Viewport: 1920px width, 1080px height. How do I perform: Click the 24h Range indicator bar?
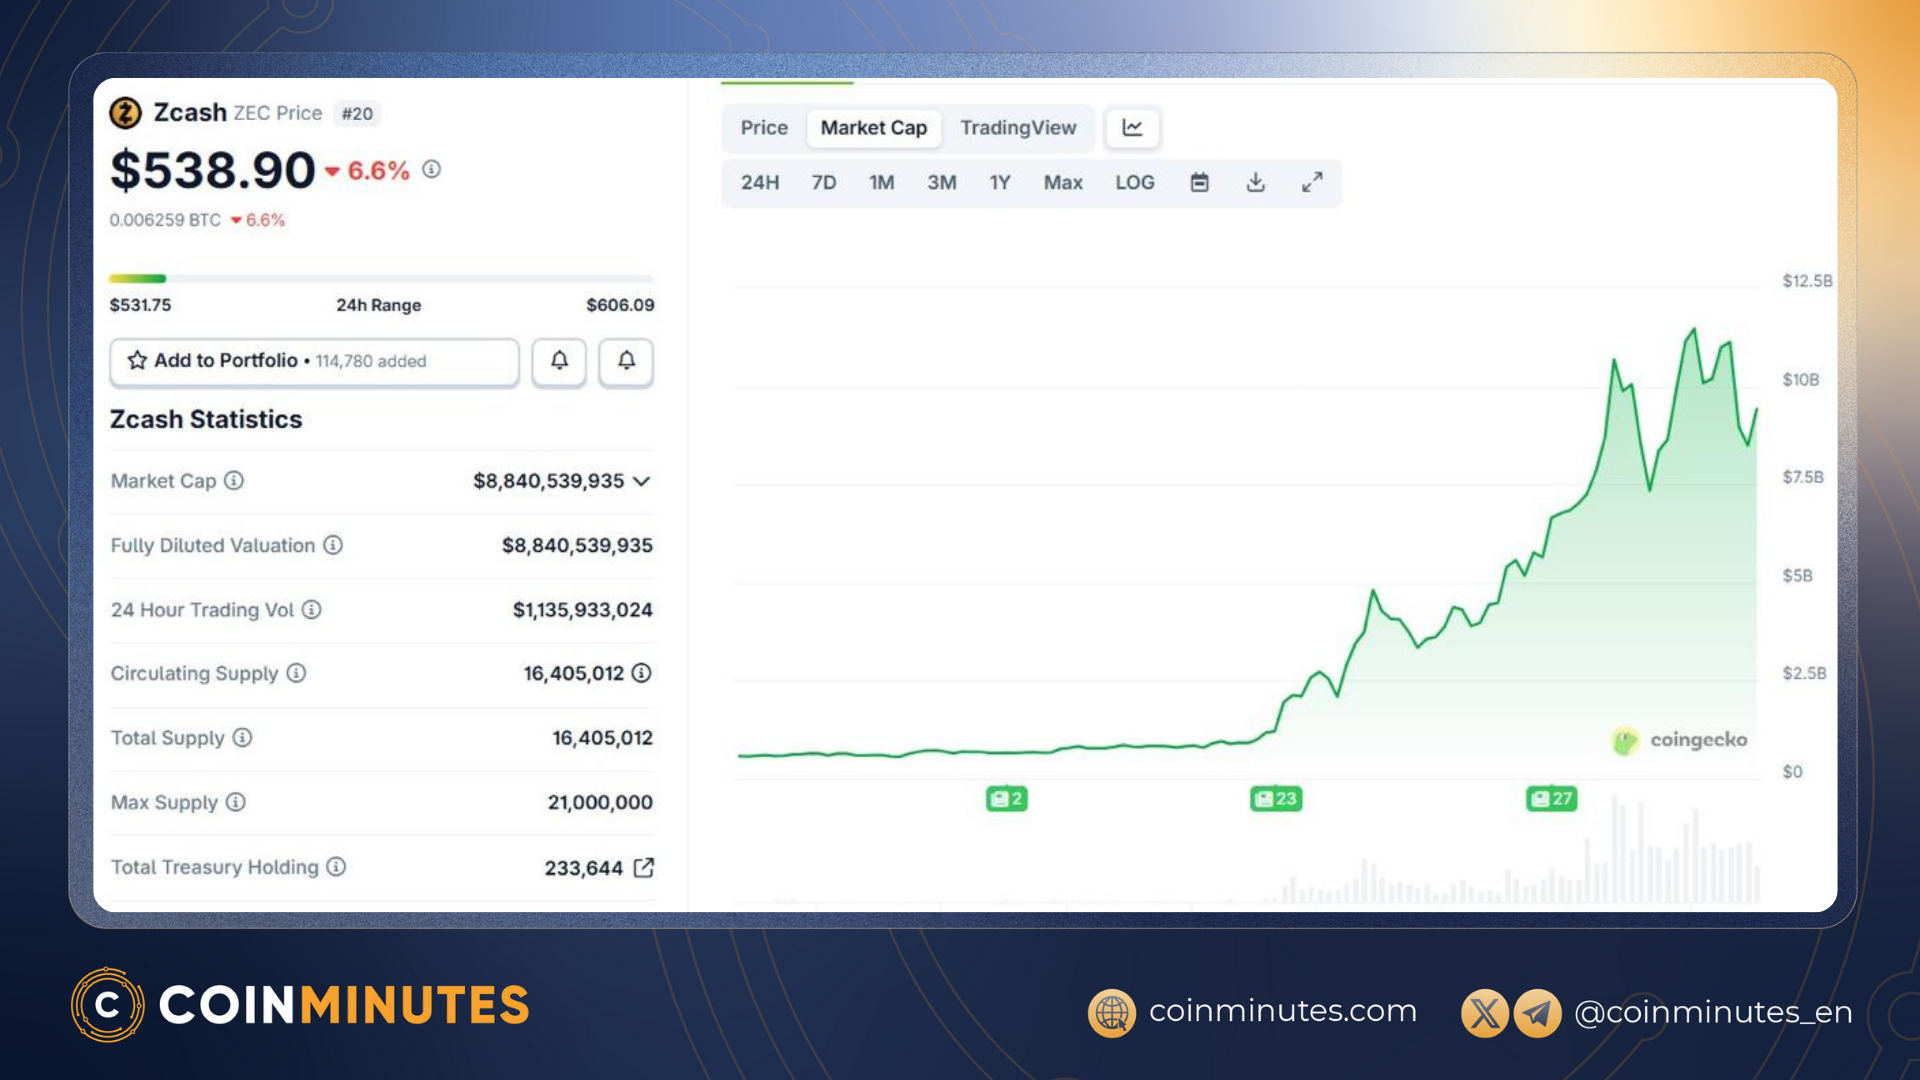[380, 278]
